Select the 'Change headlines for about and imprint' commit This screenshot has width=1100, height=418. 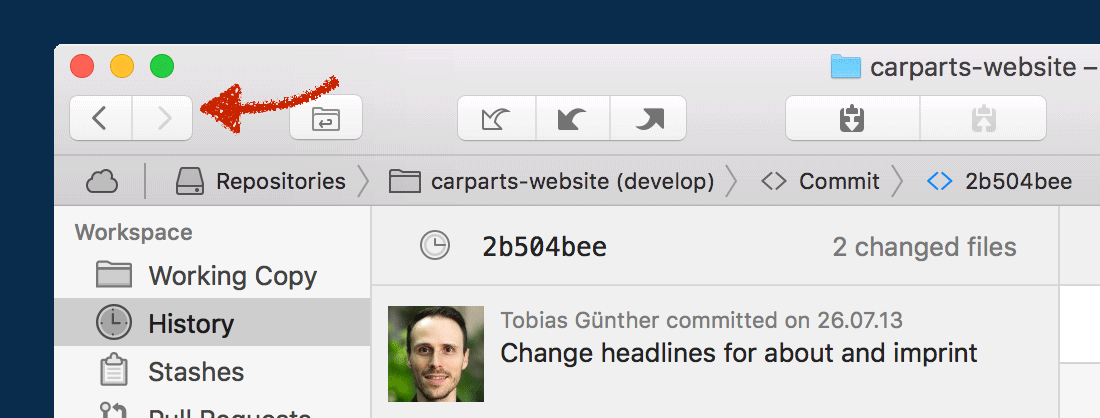pos(738,352)
